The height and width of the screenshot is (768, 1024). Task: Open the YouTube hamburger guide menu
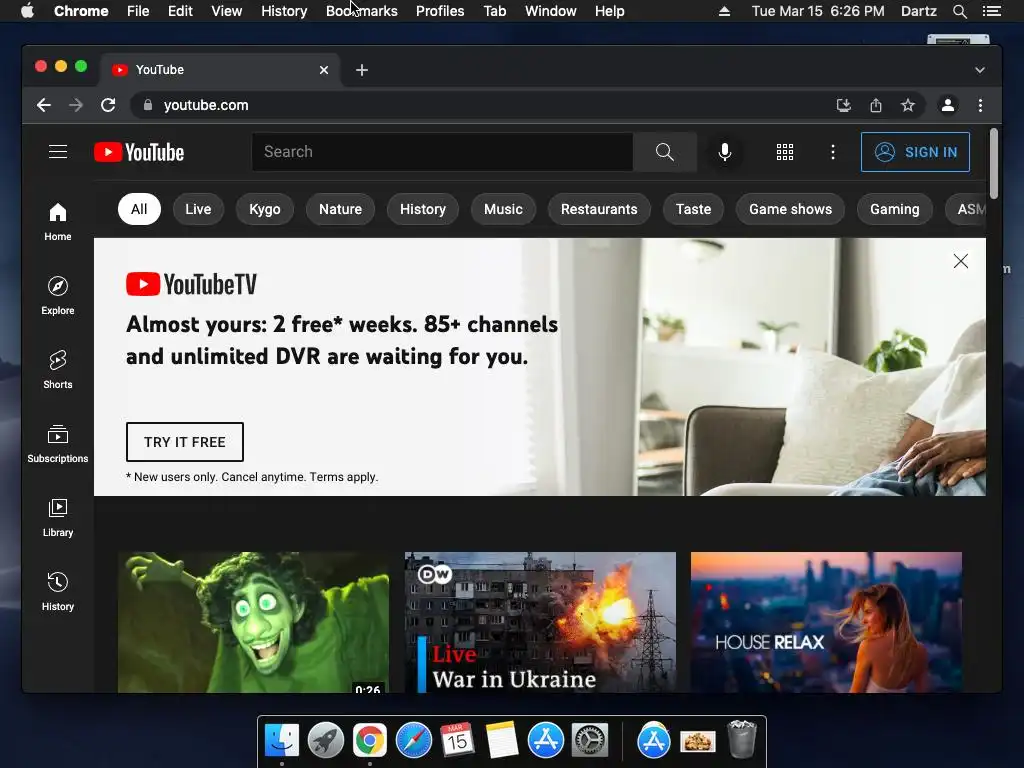pos(58,152)
